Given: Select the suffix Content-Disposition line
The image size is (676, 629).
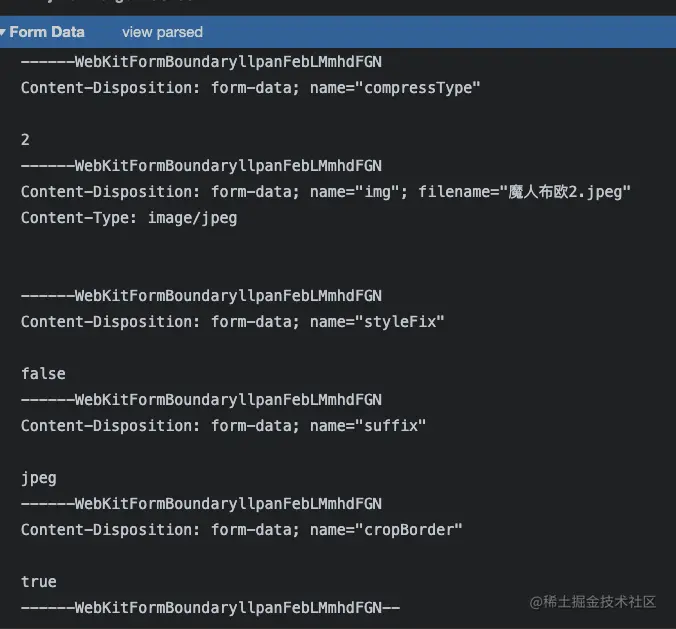Looking at the screenshot, I should click(223, 426).
